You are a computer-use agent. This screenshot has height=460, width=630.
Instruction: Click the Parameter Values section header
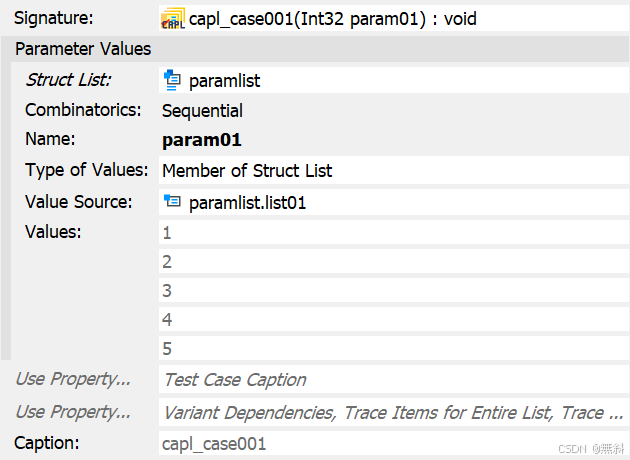84,49
